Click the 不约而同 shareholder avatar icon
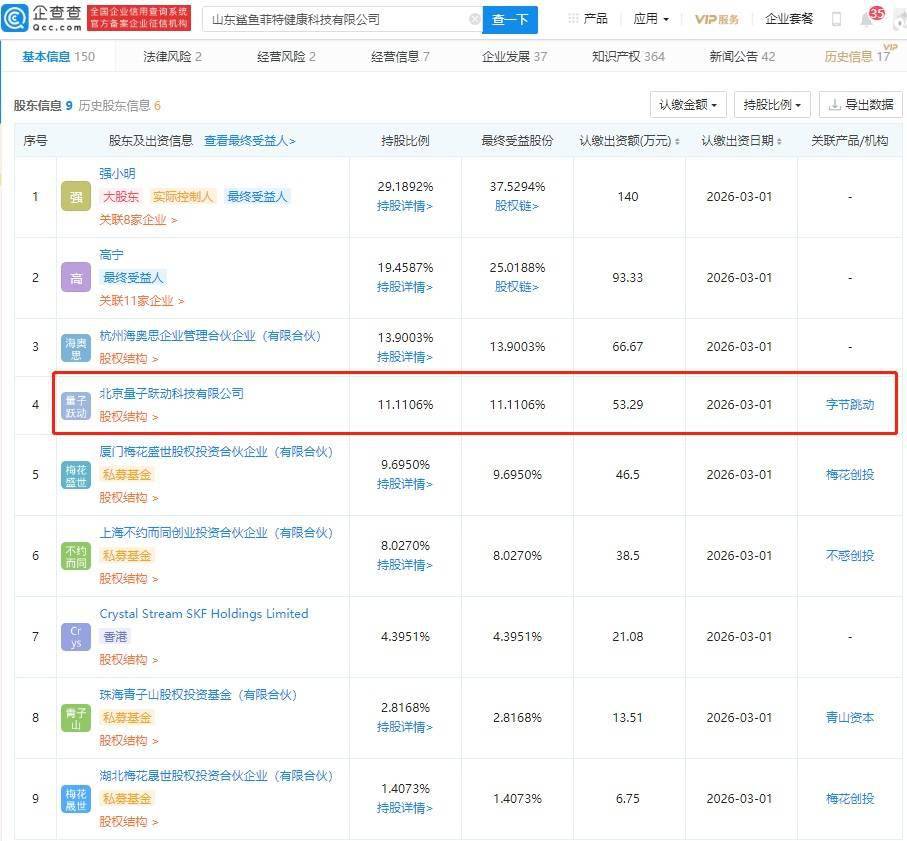This screenshot has height=841, width=907. click(x=76, y=556)
